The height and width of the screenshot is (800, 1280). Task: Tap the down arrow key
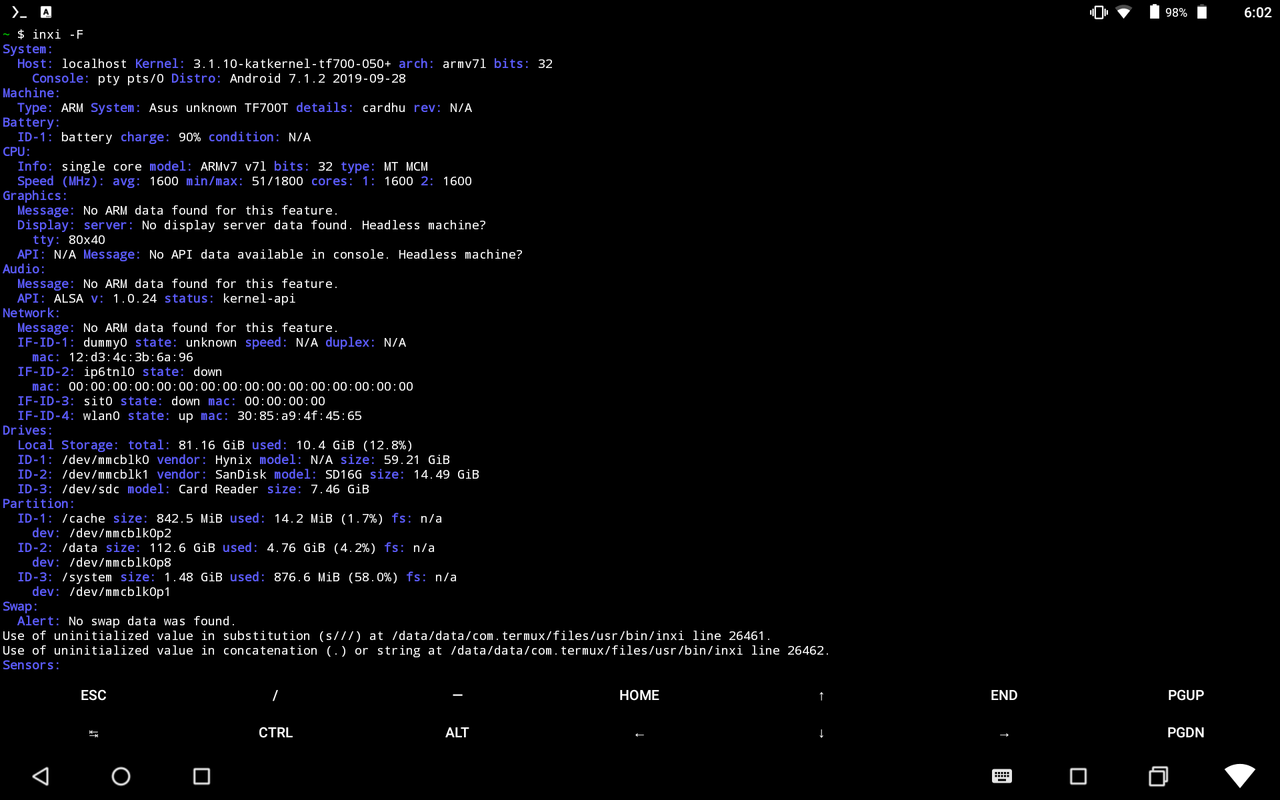pos(821,733)
